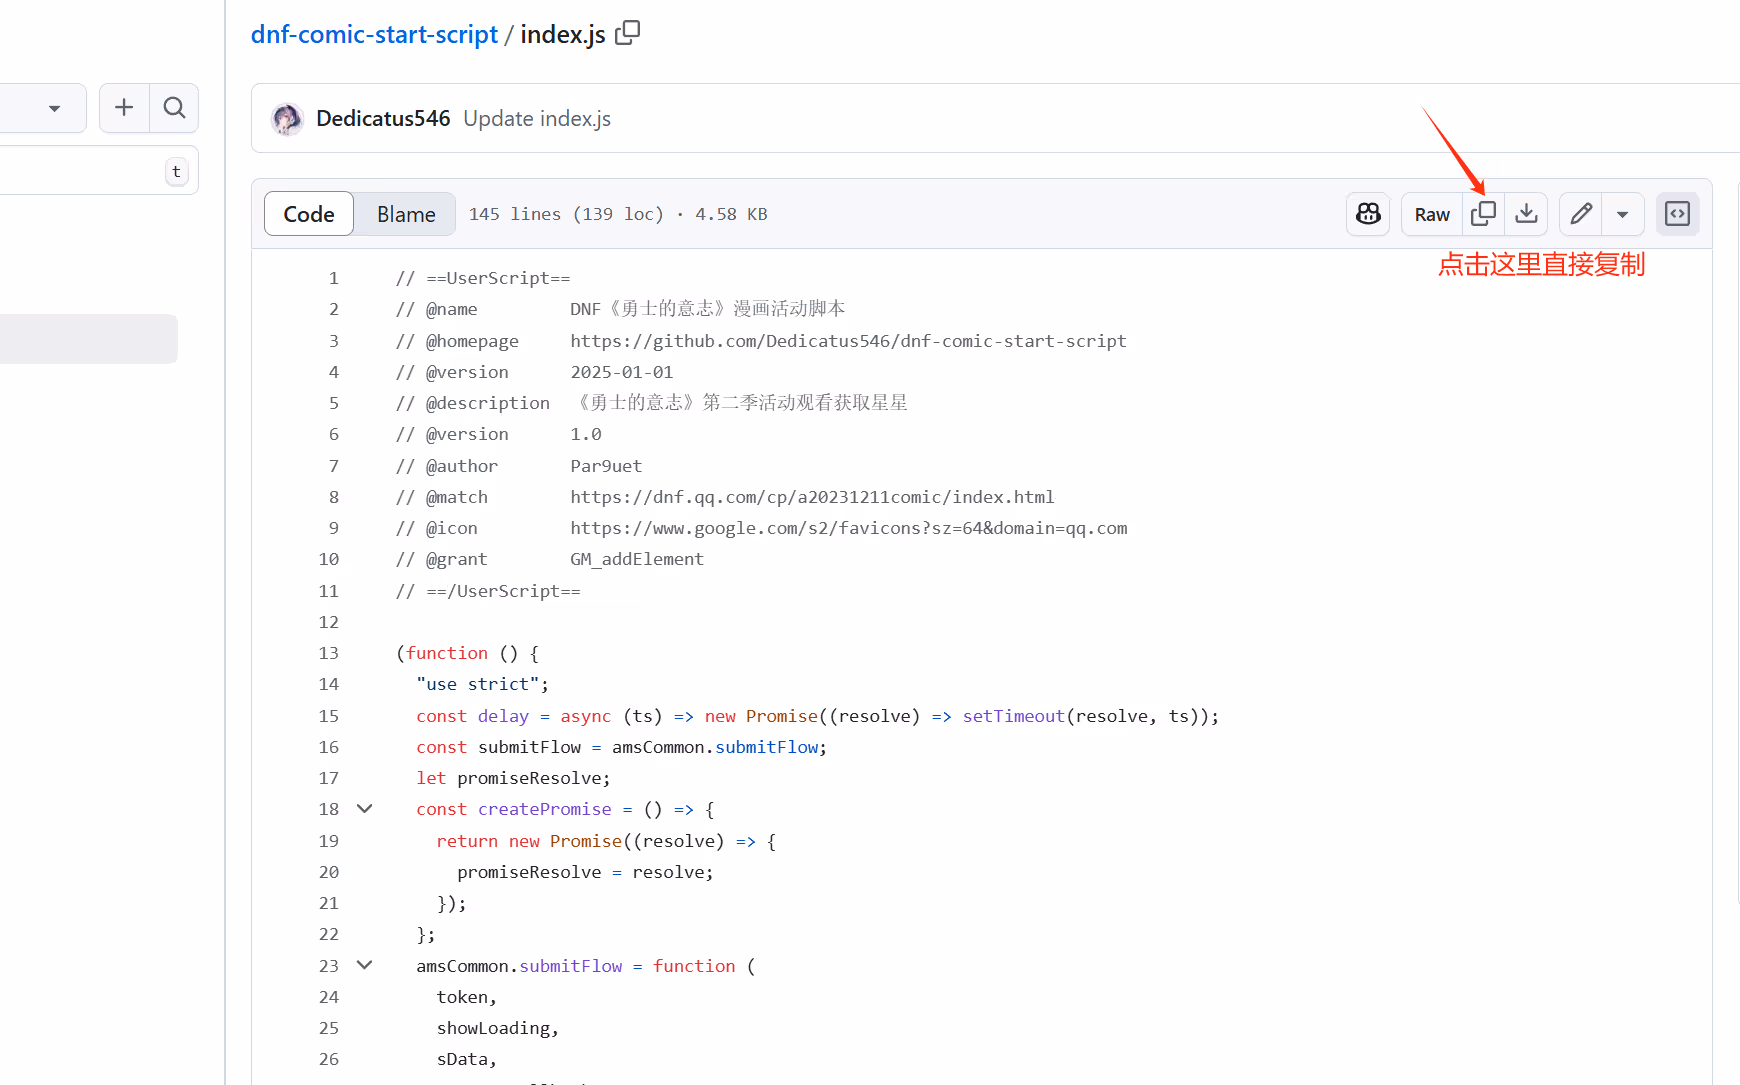Collapse the submitFlow function at line 23
The width and height of the screenshot is (1740, 1085).
(x=365, y=965)
